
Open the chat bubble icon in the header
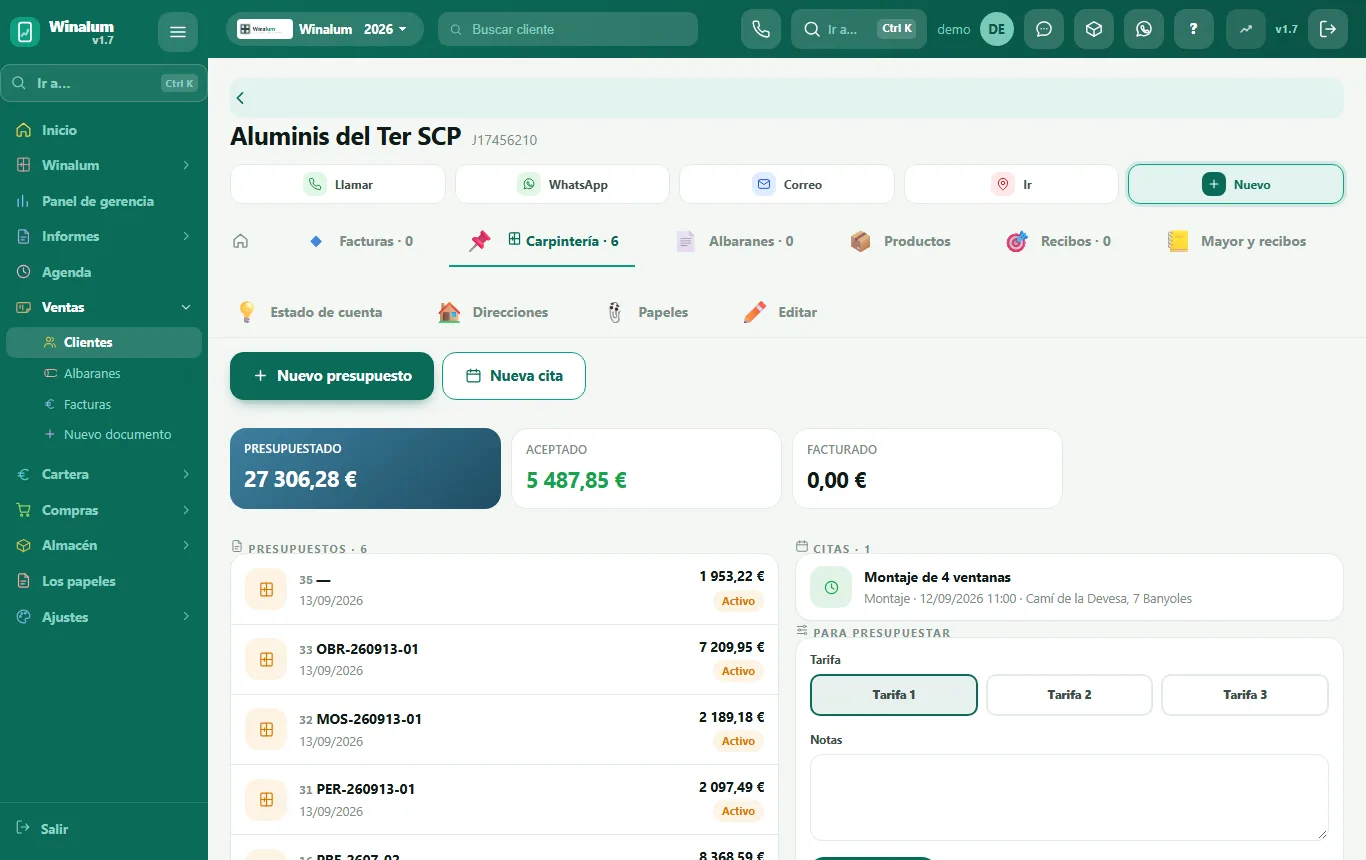point(1044,29)
